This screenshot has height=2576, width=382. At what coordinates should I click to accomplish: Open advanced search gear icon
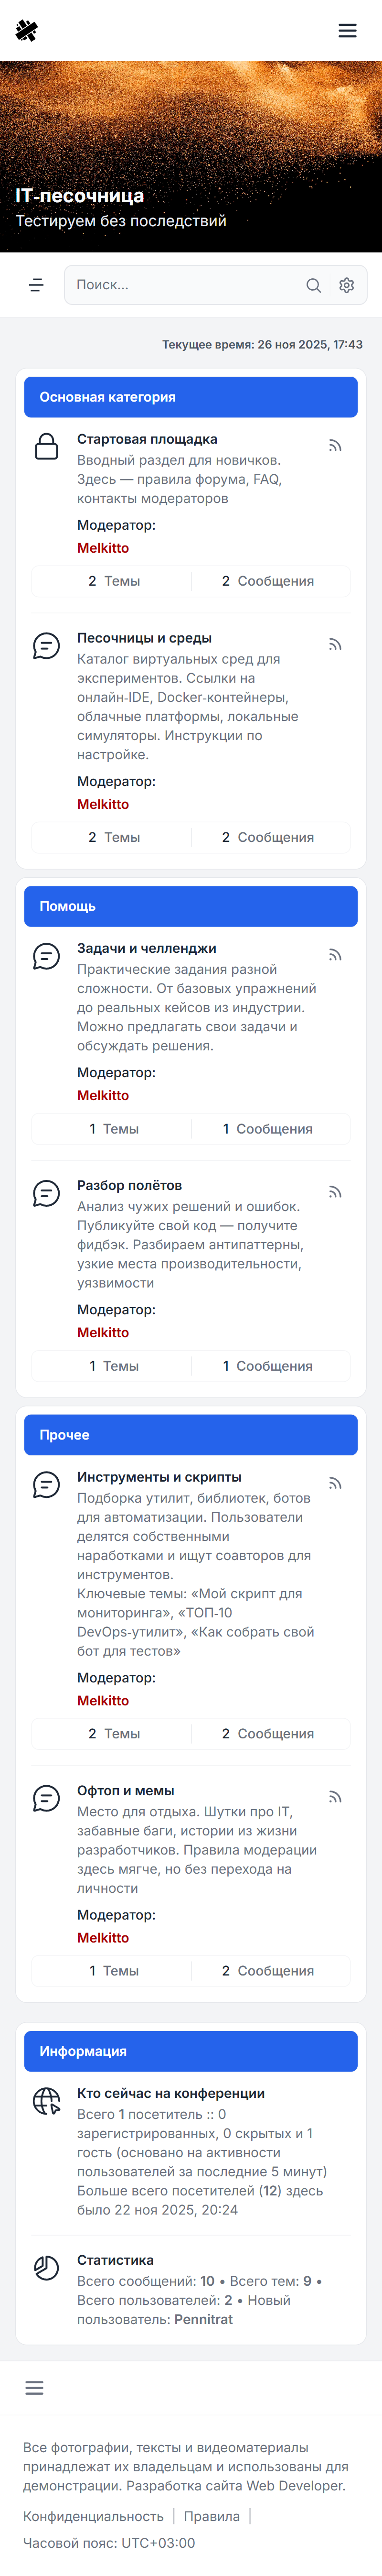pyautogui.click(x=346, y=285)
